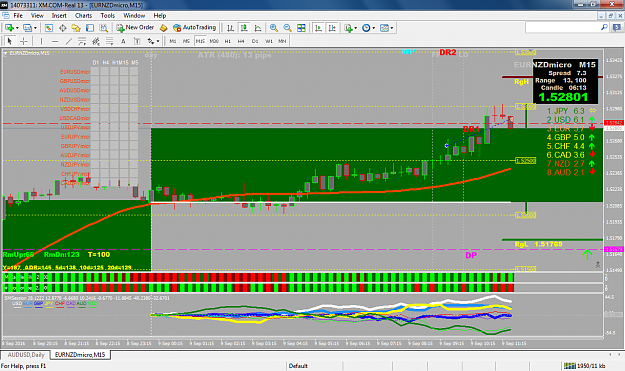Select the Fibonacci Retracement tool
The image size is (625, 371).
click(x=109, y=41)
